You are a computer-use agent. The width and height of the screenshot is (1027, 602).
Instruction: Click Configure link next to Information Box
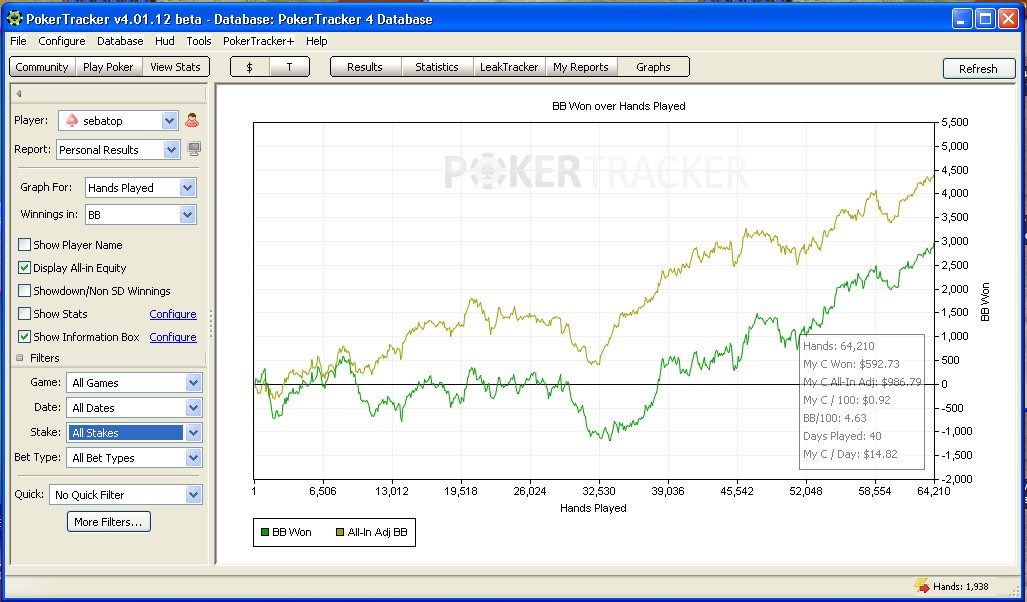click(173, 337)
